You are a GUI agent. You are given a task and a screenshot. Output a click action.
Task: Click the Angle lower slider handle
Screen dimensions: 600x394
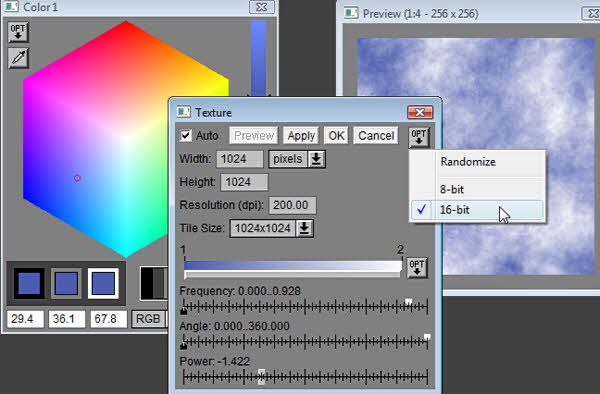click(184, 346)
